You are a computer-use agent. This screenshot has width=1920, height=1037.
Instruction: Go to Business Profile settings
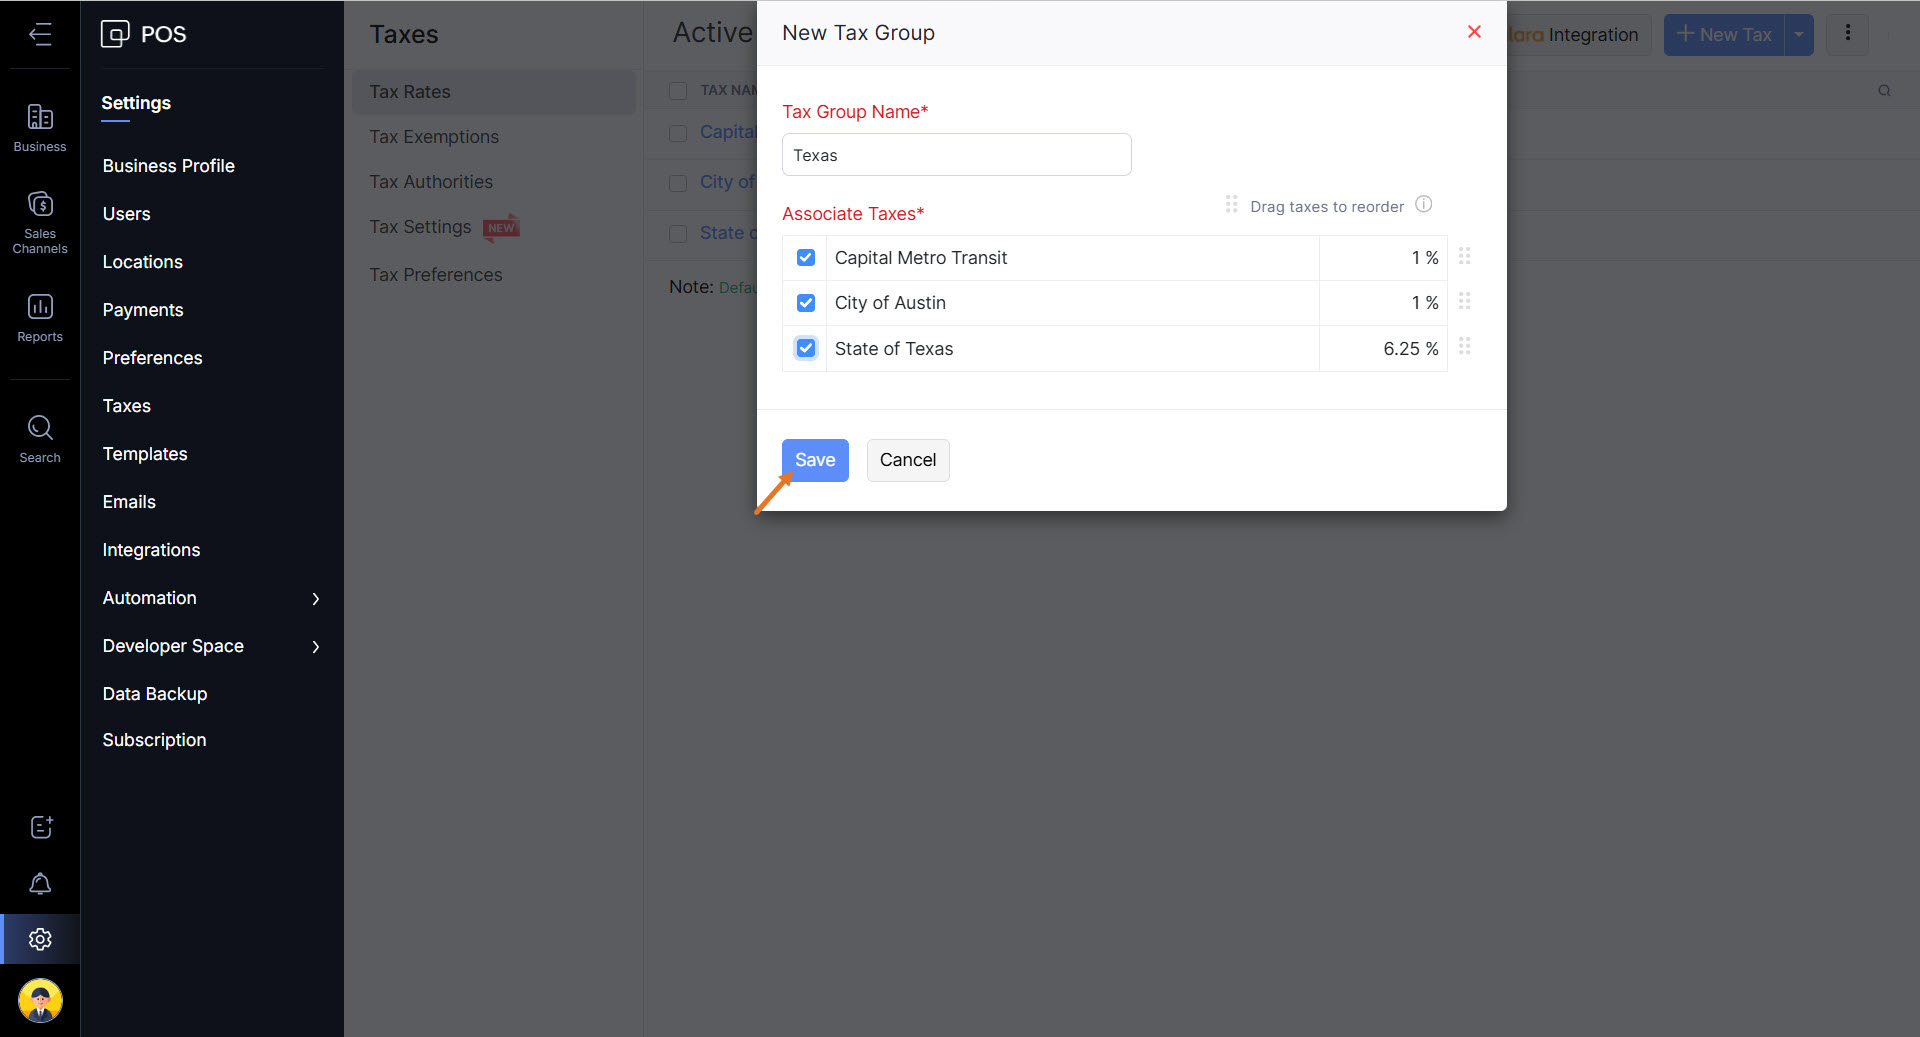(168, 166)
